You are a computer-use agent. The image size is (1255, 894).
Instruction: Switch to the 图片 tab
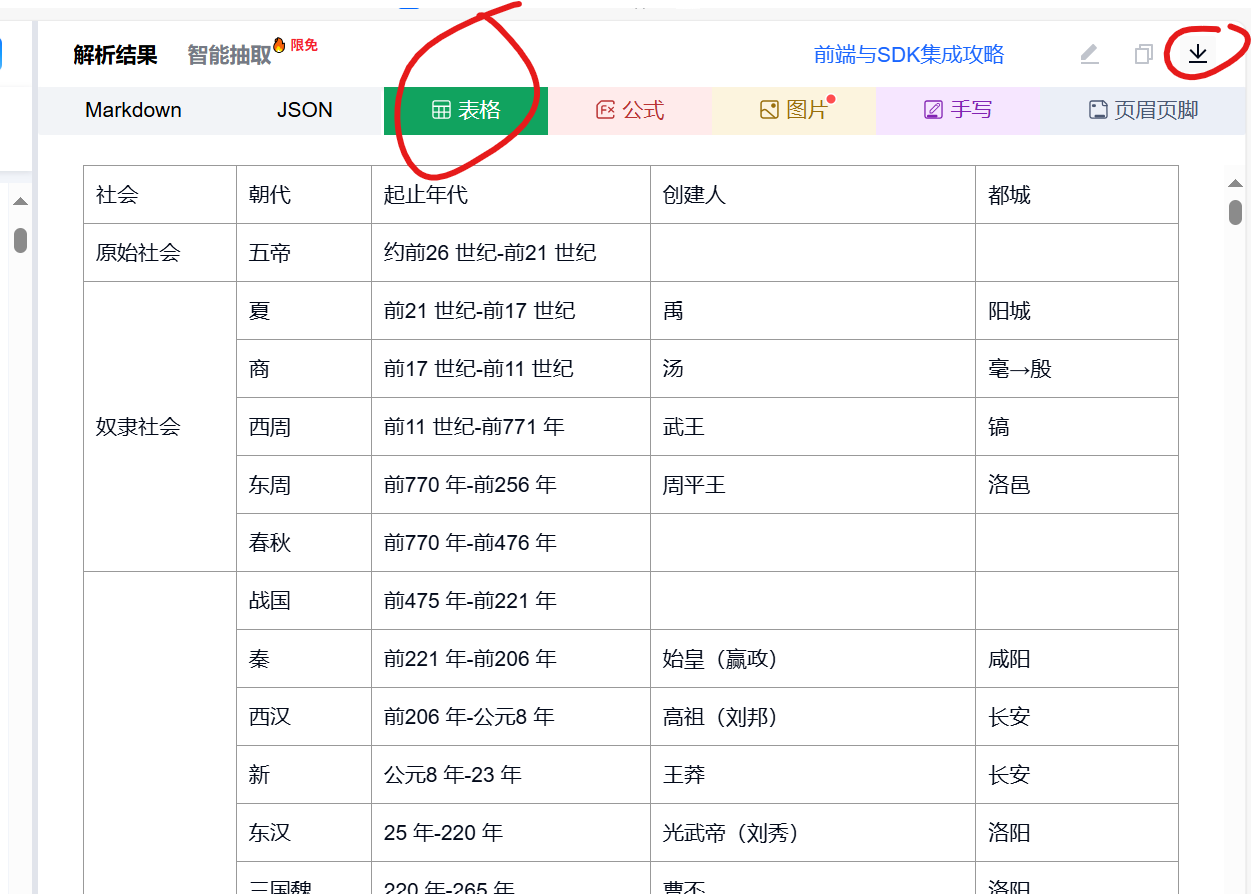point(794,110)
